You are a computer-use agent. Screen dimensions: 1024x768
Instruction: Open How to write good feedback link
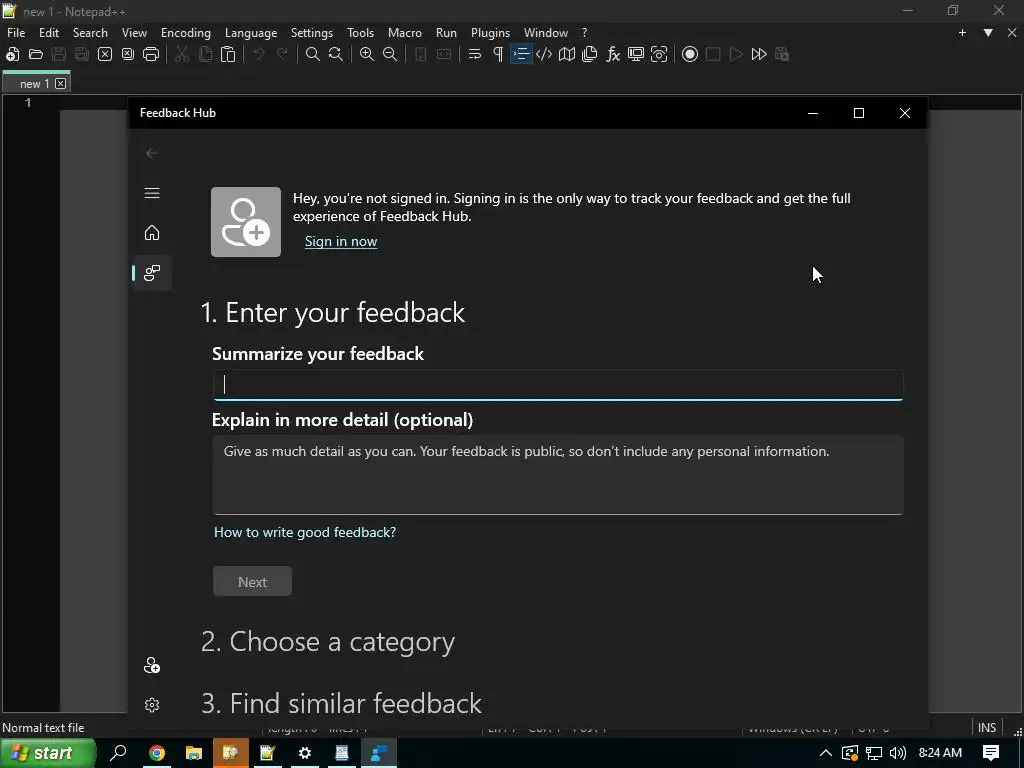click(305, 532)
